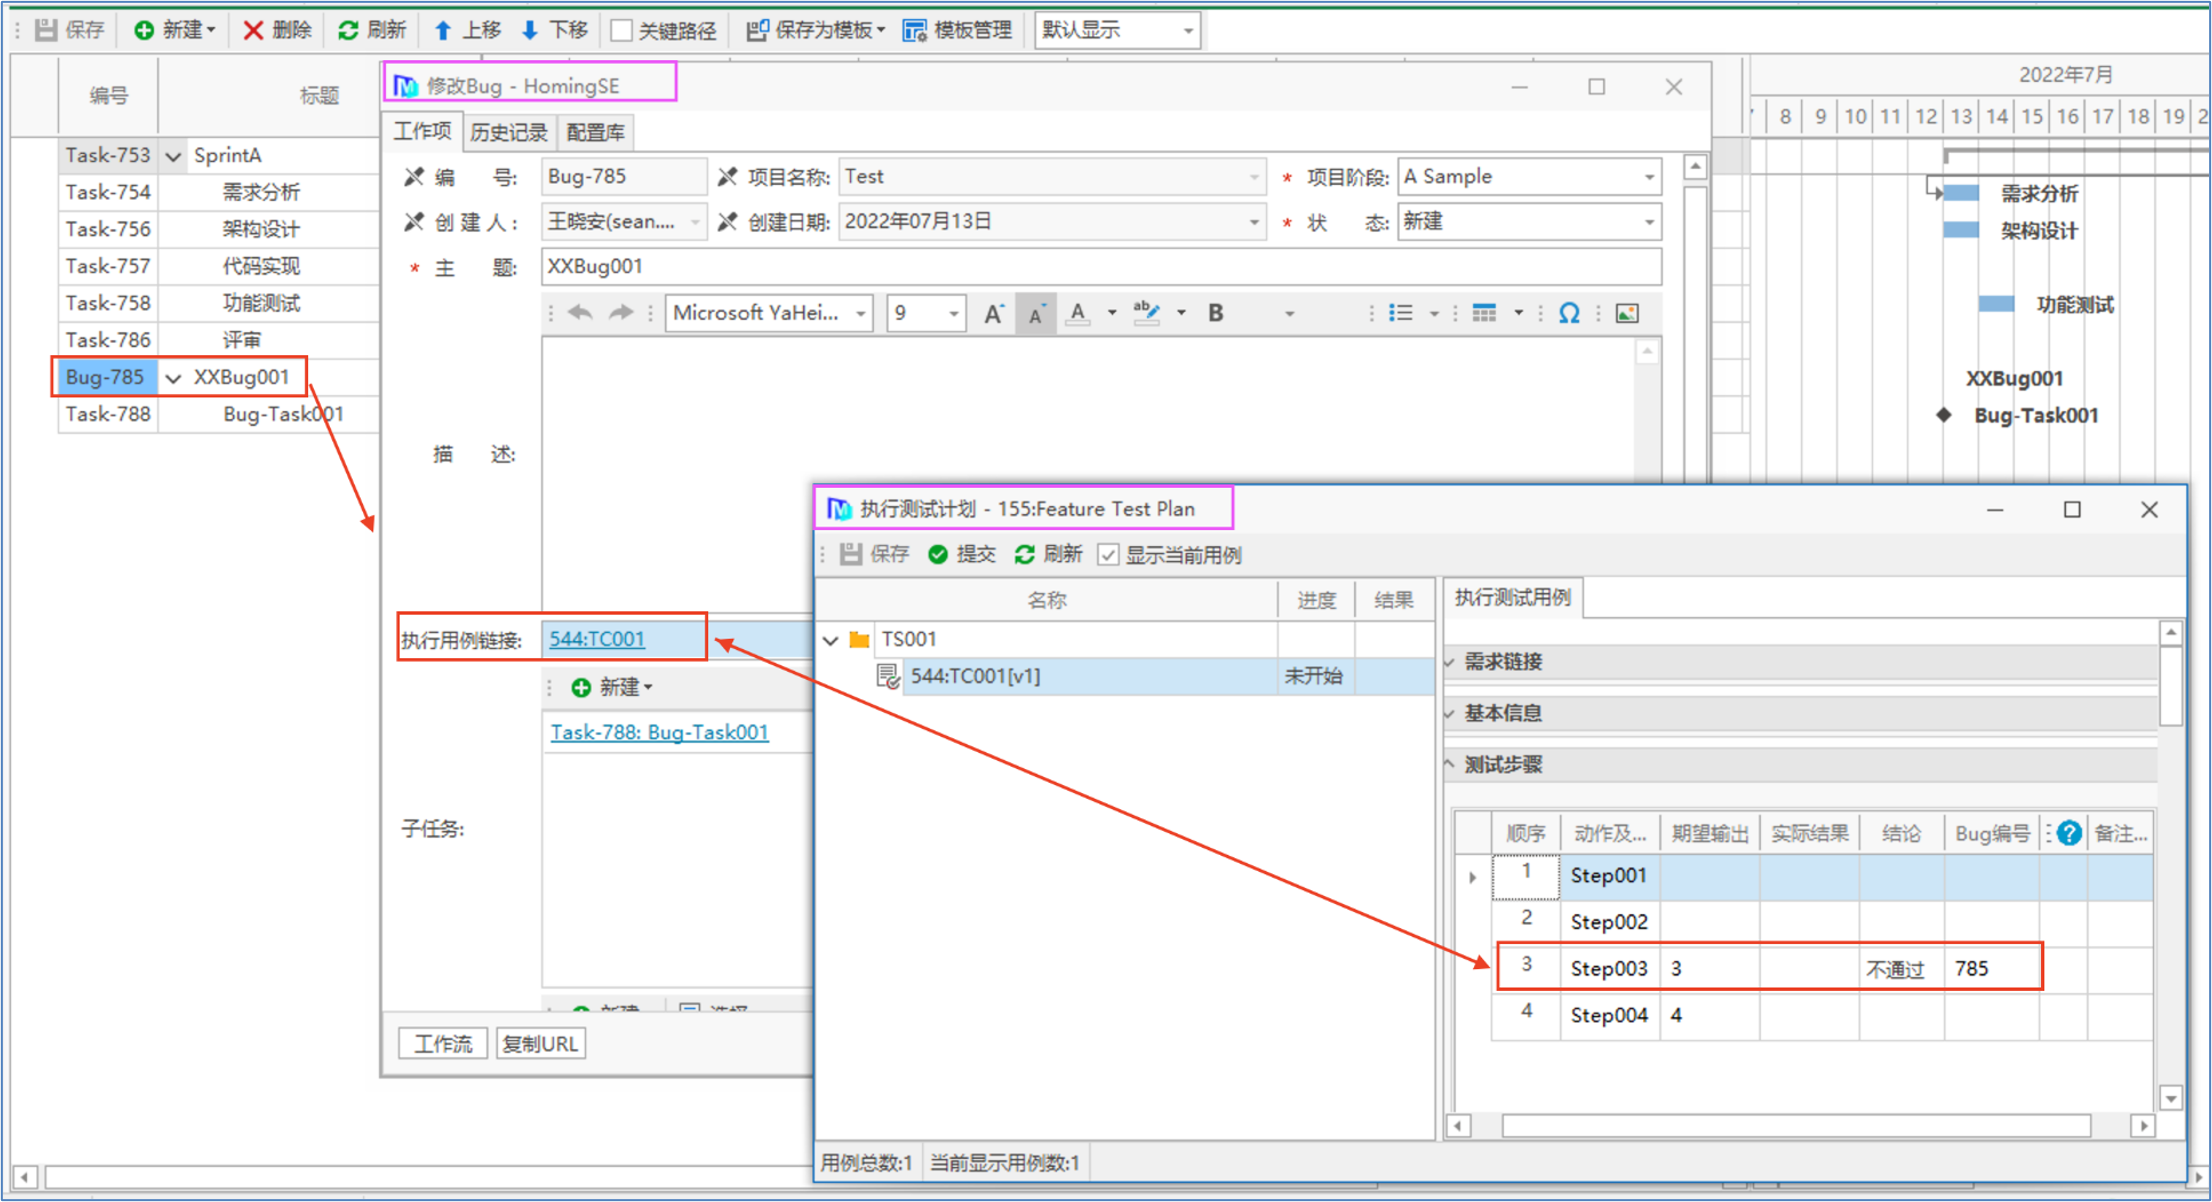Click the Name (名称) column header
The width and height of the screenshot is (2212, 1202).
1047,600
